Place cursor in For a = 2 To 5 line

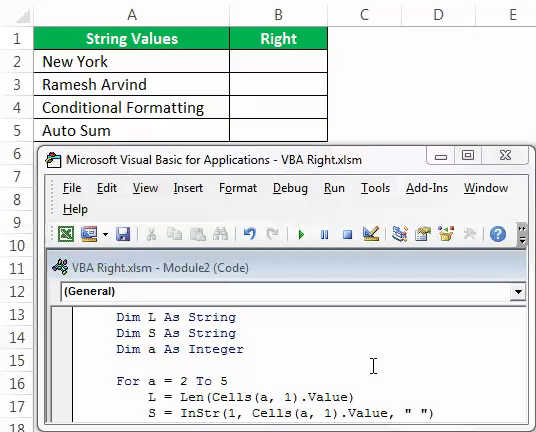[x=172, y=381]
